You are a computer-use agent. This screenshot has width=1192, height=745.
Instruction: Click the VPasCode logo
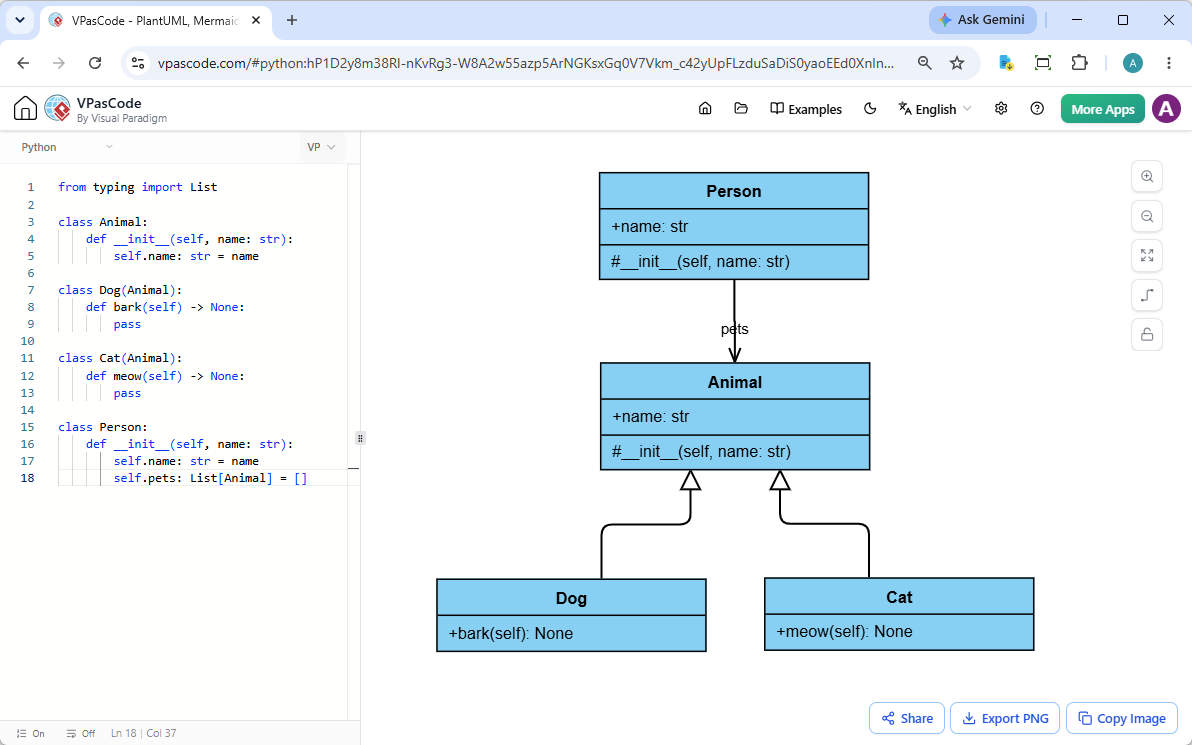tap(58, 109)
